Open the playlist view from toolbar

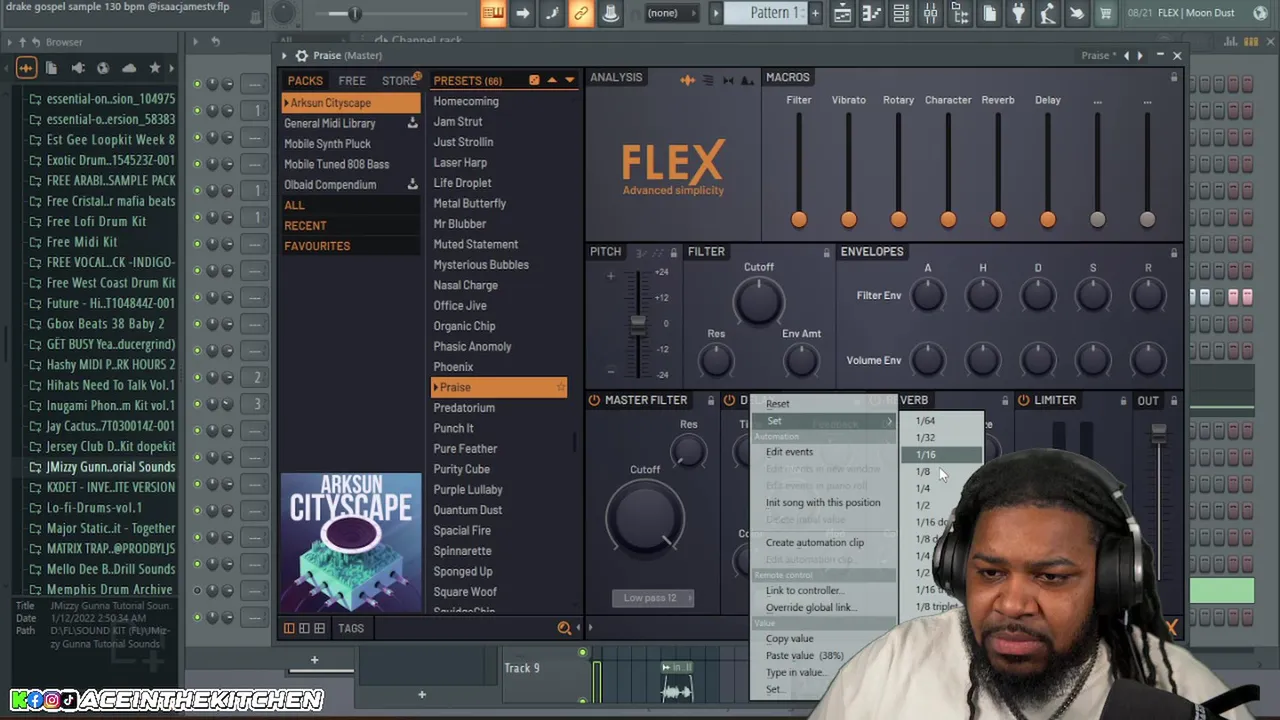pyautogui.click(x=843, y=13)
